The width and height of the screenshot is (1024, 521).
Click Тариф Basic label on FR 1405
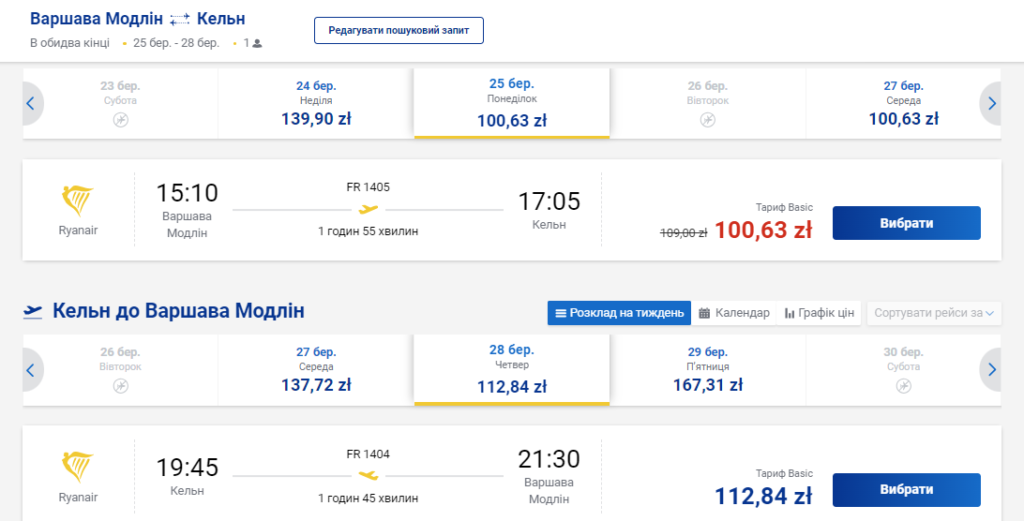pyautogui.click(x=784, y=208)
